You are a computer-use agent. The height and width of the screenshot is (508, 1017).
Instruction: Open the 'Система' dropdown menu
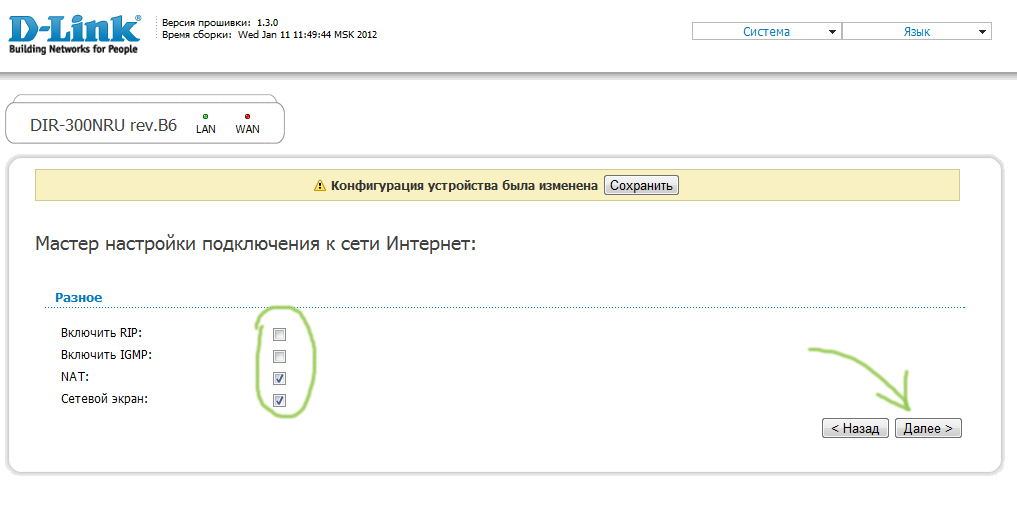click(766, 32)
